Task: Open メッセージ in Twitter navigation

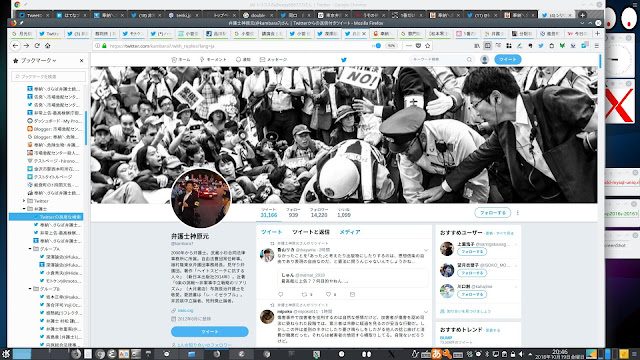Action: 273,60
